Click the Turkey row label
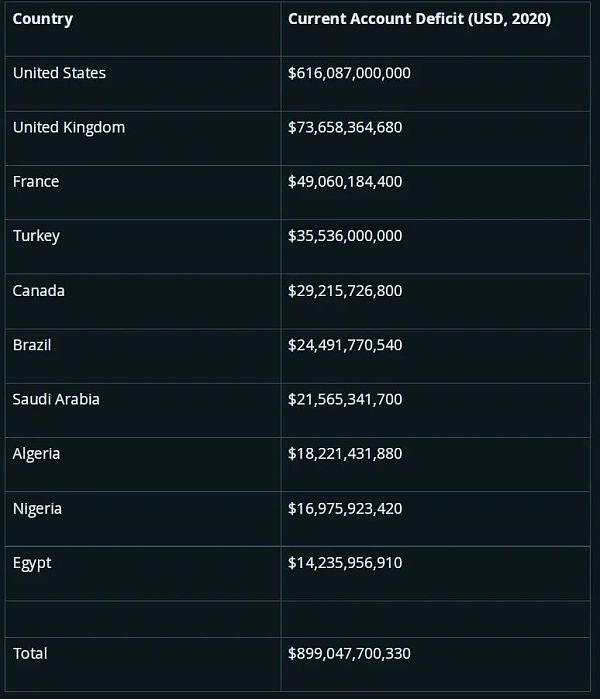The image size is (600, 699). click(x=36, y=236)
